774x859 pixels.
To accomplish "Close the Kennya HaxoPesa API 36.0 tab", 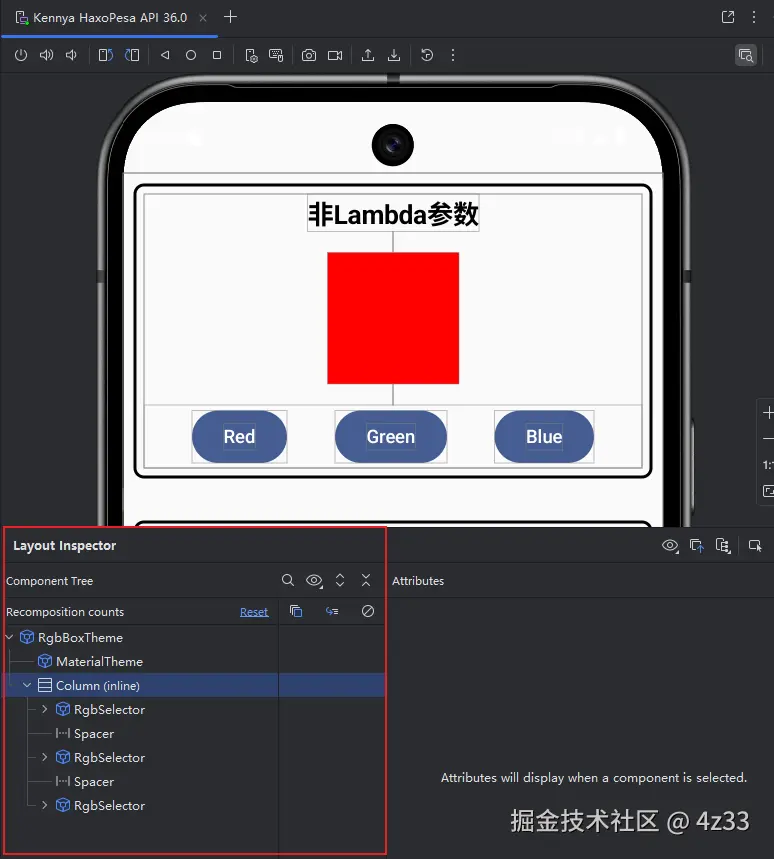I will coord(203,18).
